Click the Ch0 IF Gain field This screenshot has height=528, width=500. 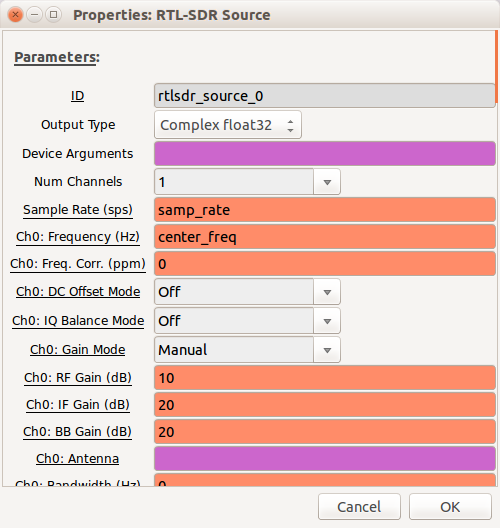325,405
